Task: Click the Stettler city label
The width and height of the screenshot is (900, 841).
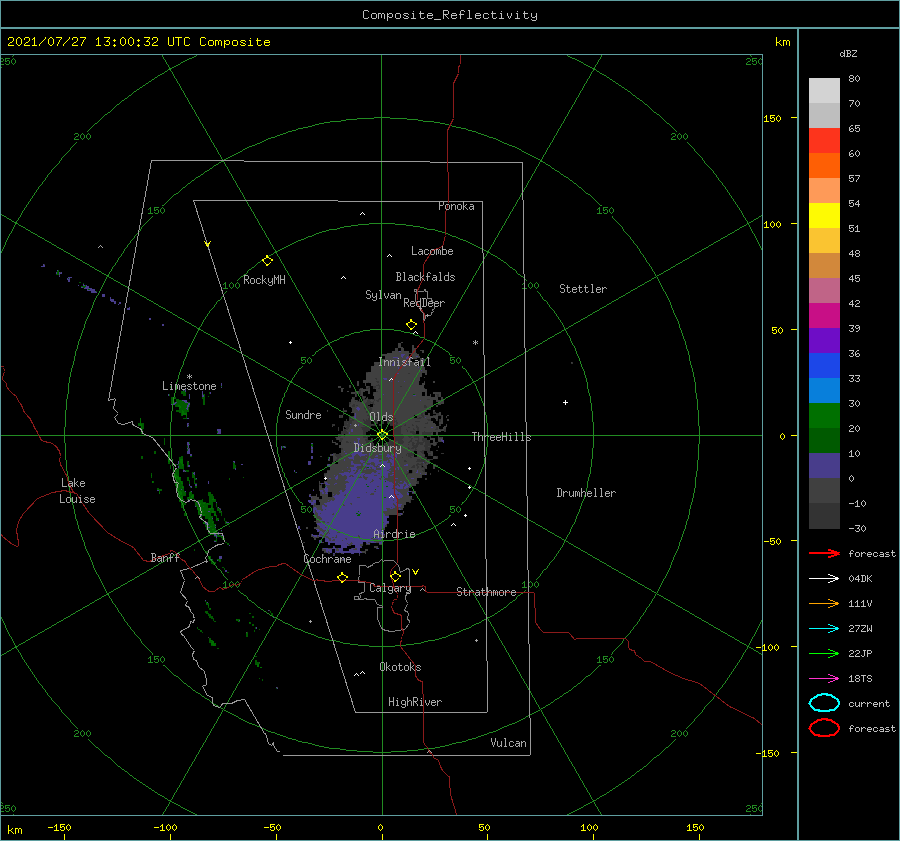Action: [583, 289]
